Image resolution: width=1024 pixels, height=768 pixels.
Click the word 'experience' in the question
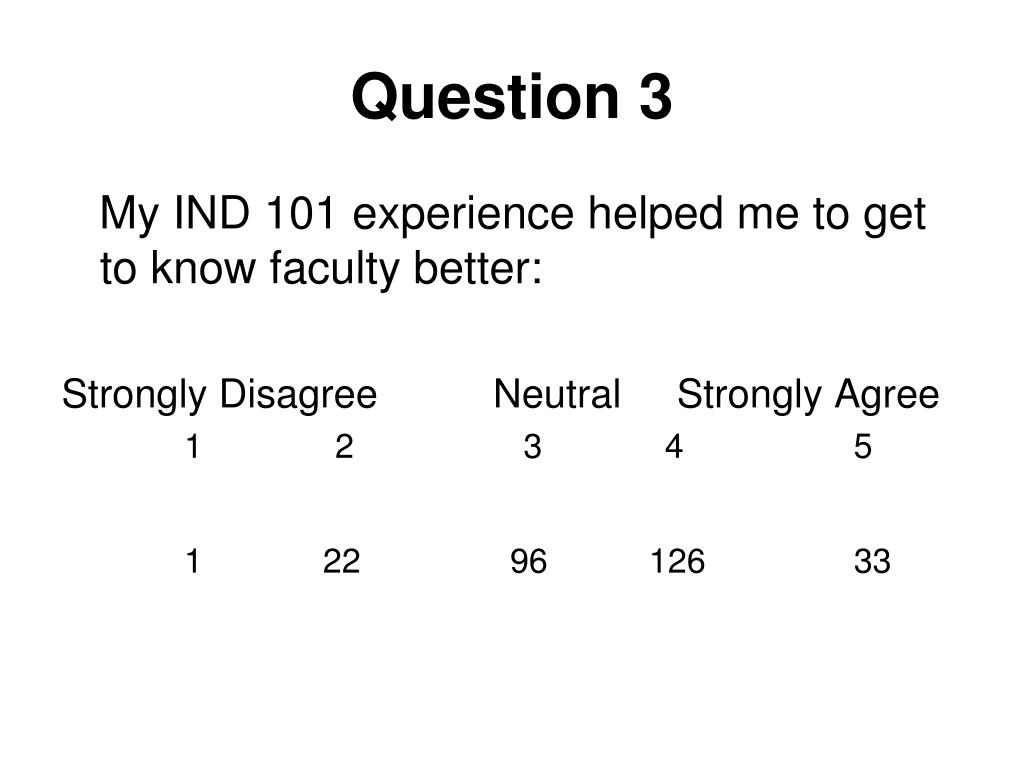463,216
